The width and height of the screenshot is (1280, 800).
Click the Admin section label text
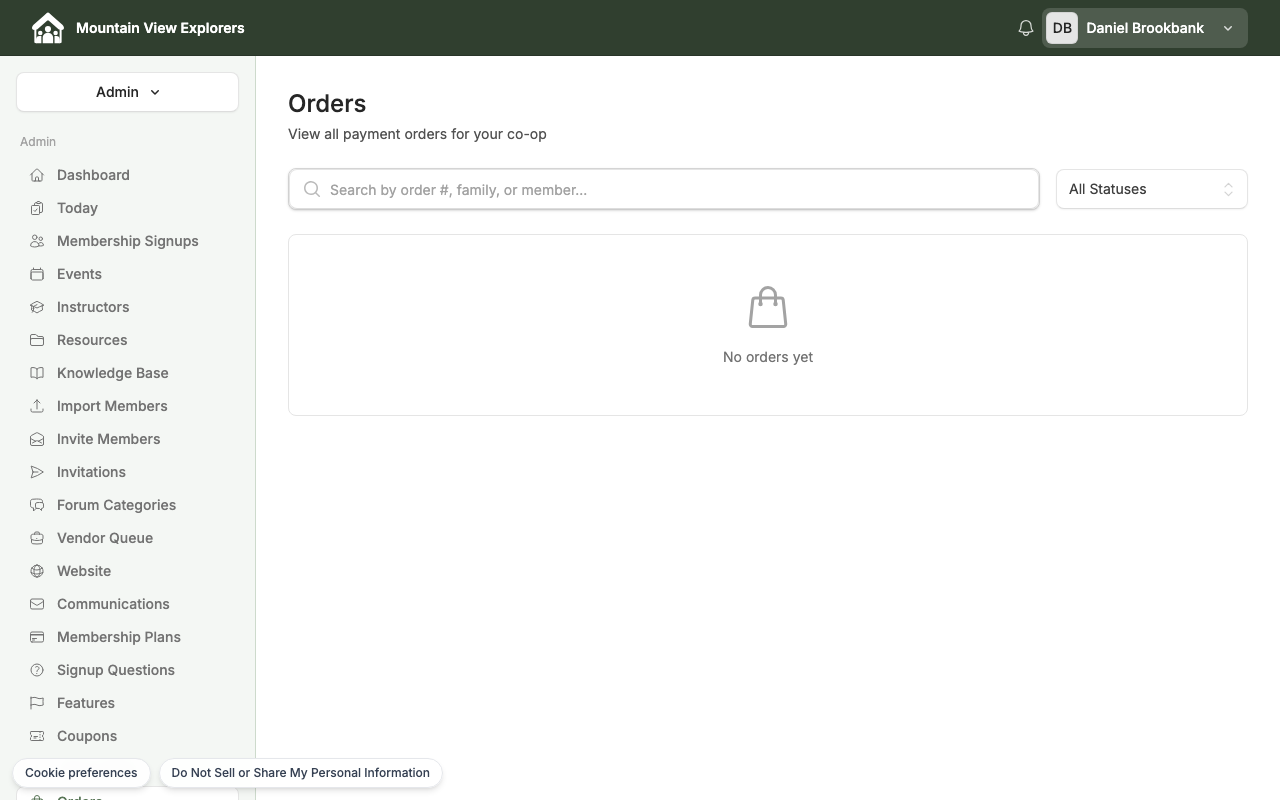click(38, 142)
